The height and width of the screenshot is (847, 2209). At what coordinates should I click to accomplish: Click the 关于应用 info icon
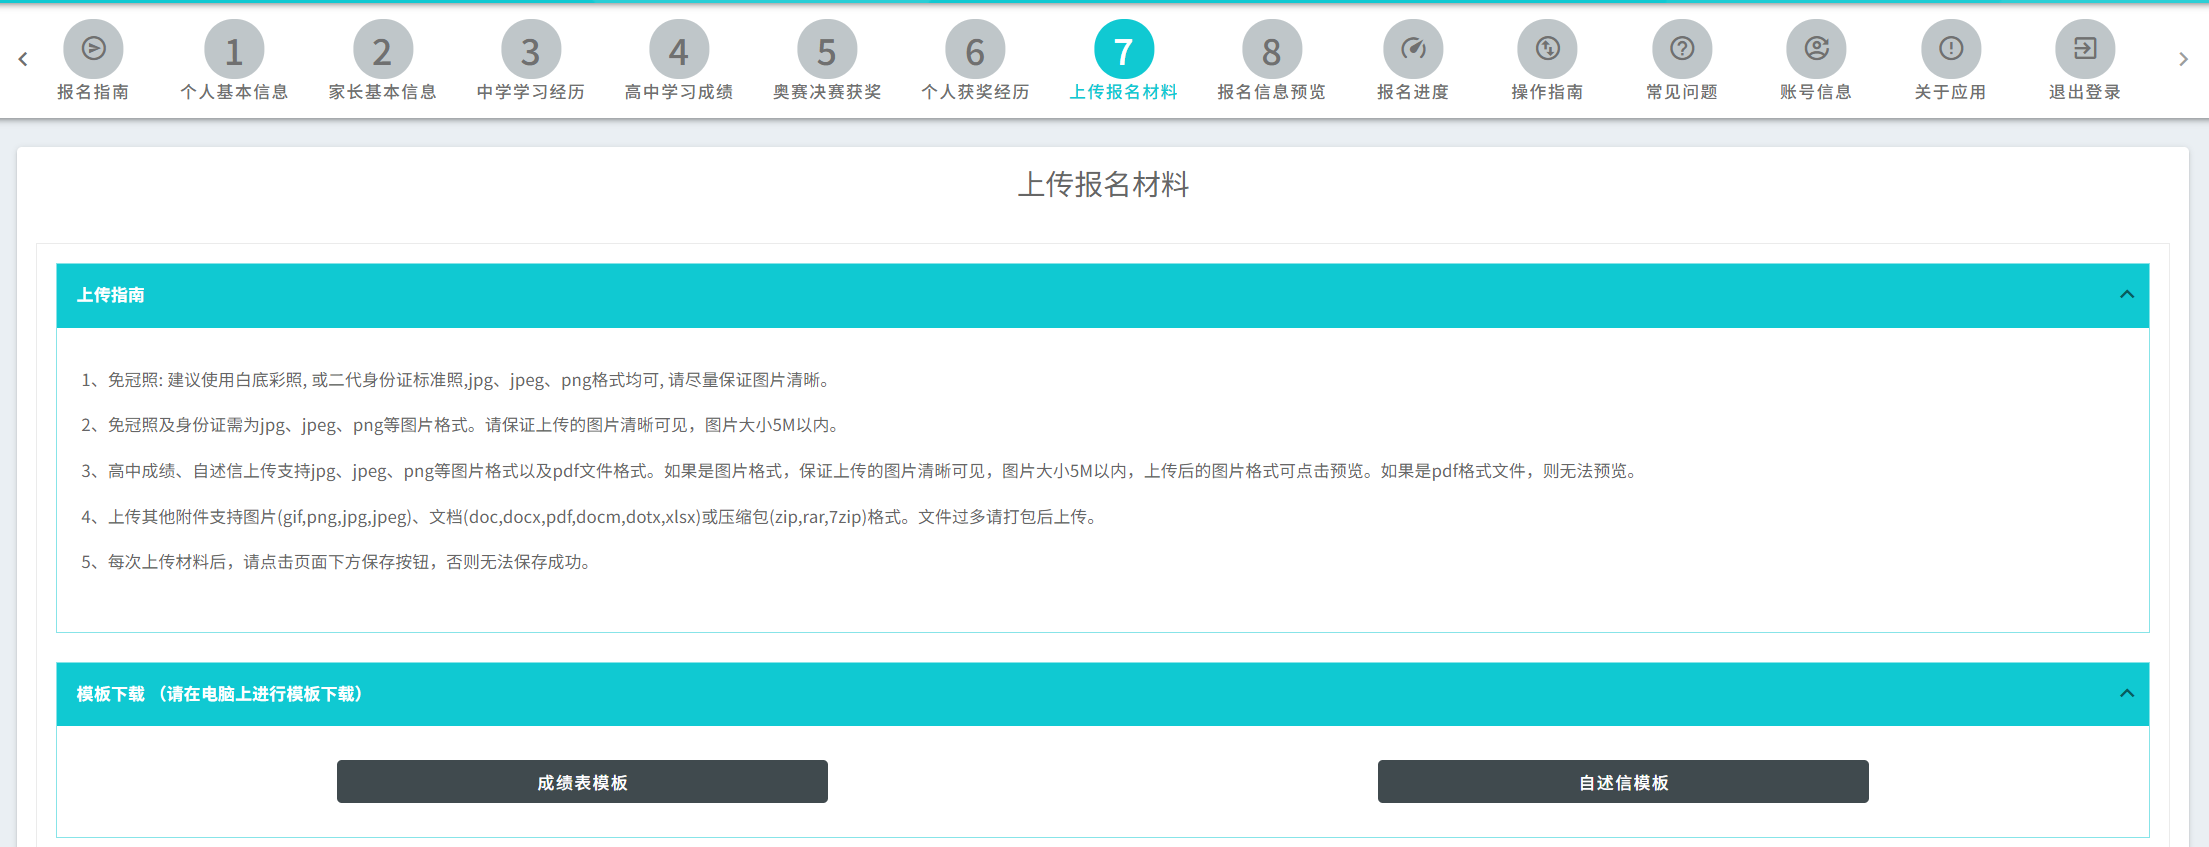click(x=1950, y=49)
